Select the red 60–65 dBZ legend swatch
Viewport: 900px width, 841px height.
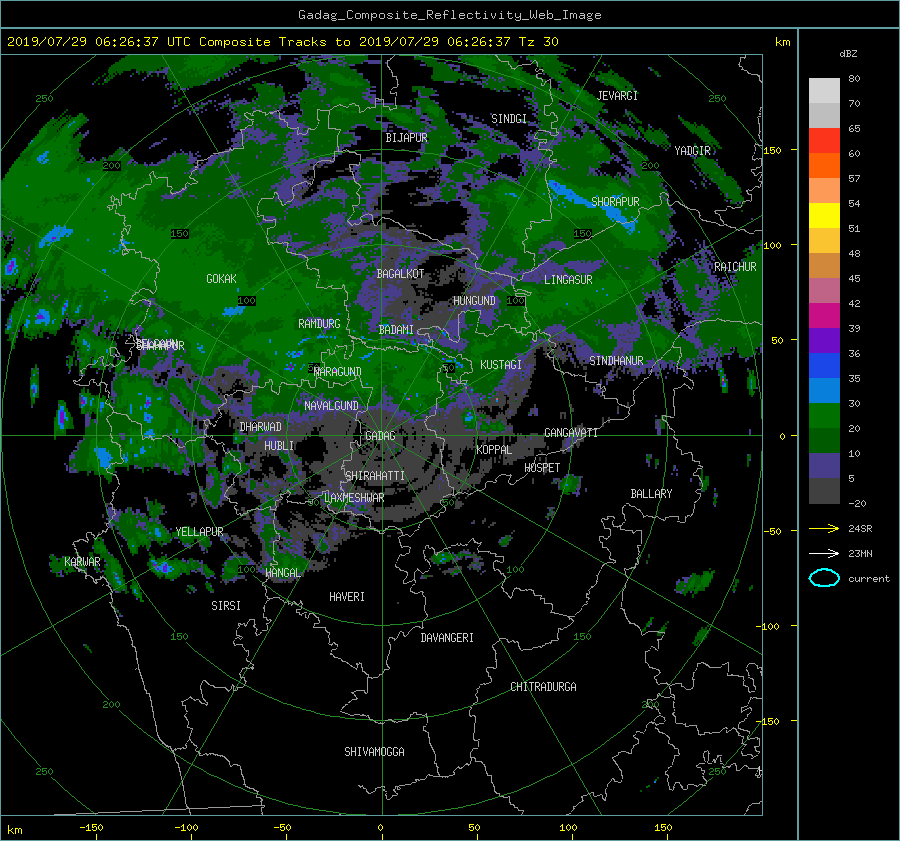coord(824,141)
